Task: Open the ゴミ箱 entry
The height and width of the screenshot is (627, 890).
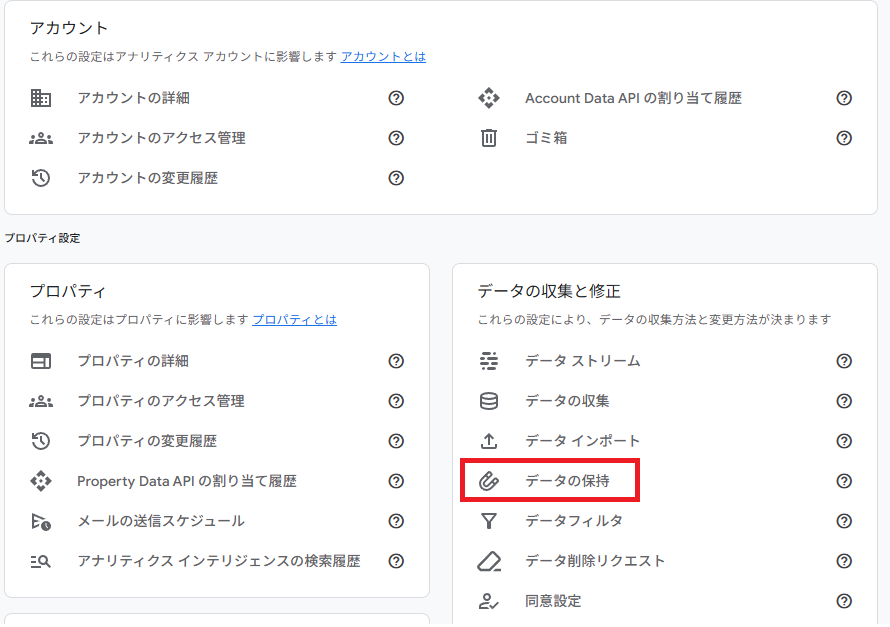Action: 546,138
